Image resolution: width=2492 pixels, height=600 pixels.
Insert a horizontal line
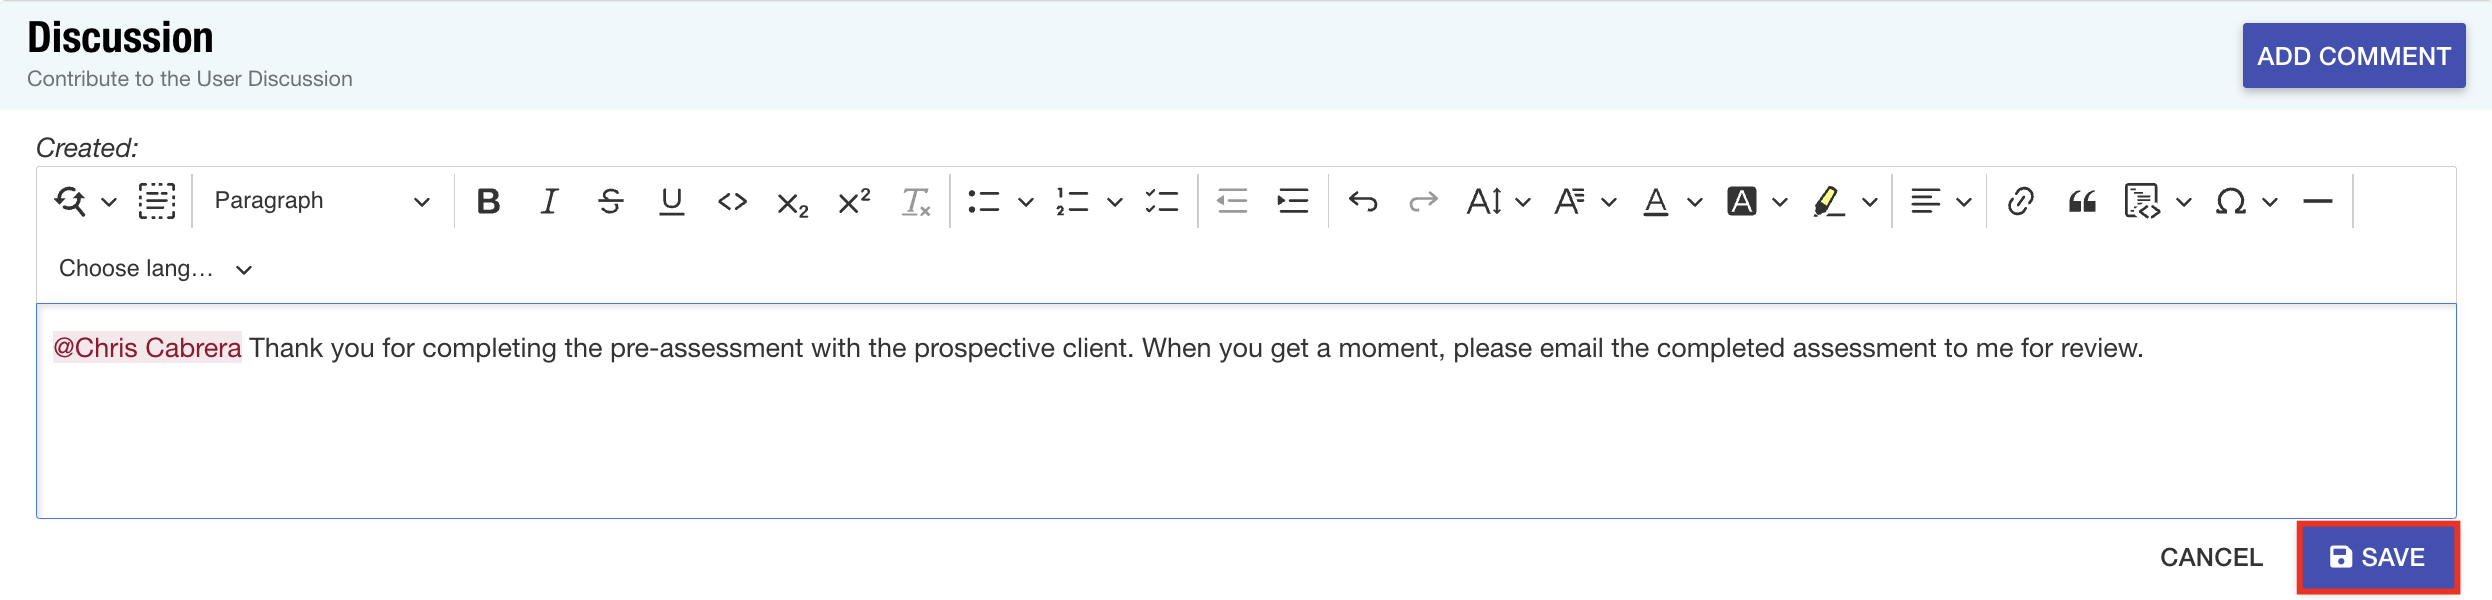coord(2317,202)
